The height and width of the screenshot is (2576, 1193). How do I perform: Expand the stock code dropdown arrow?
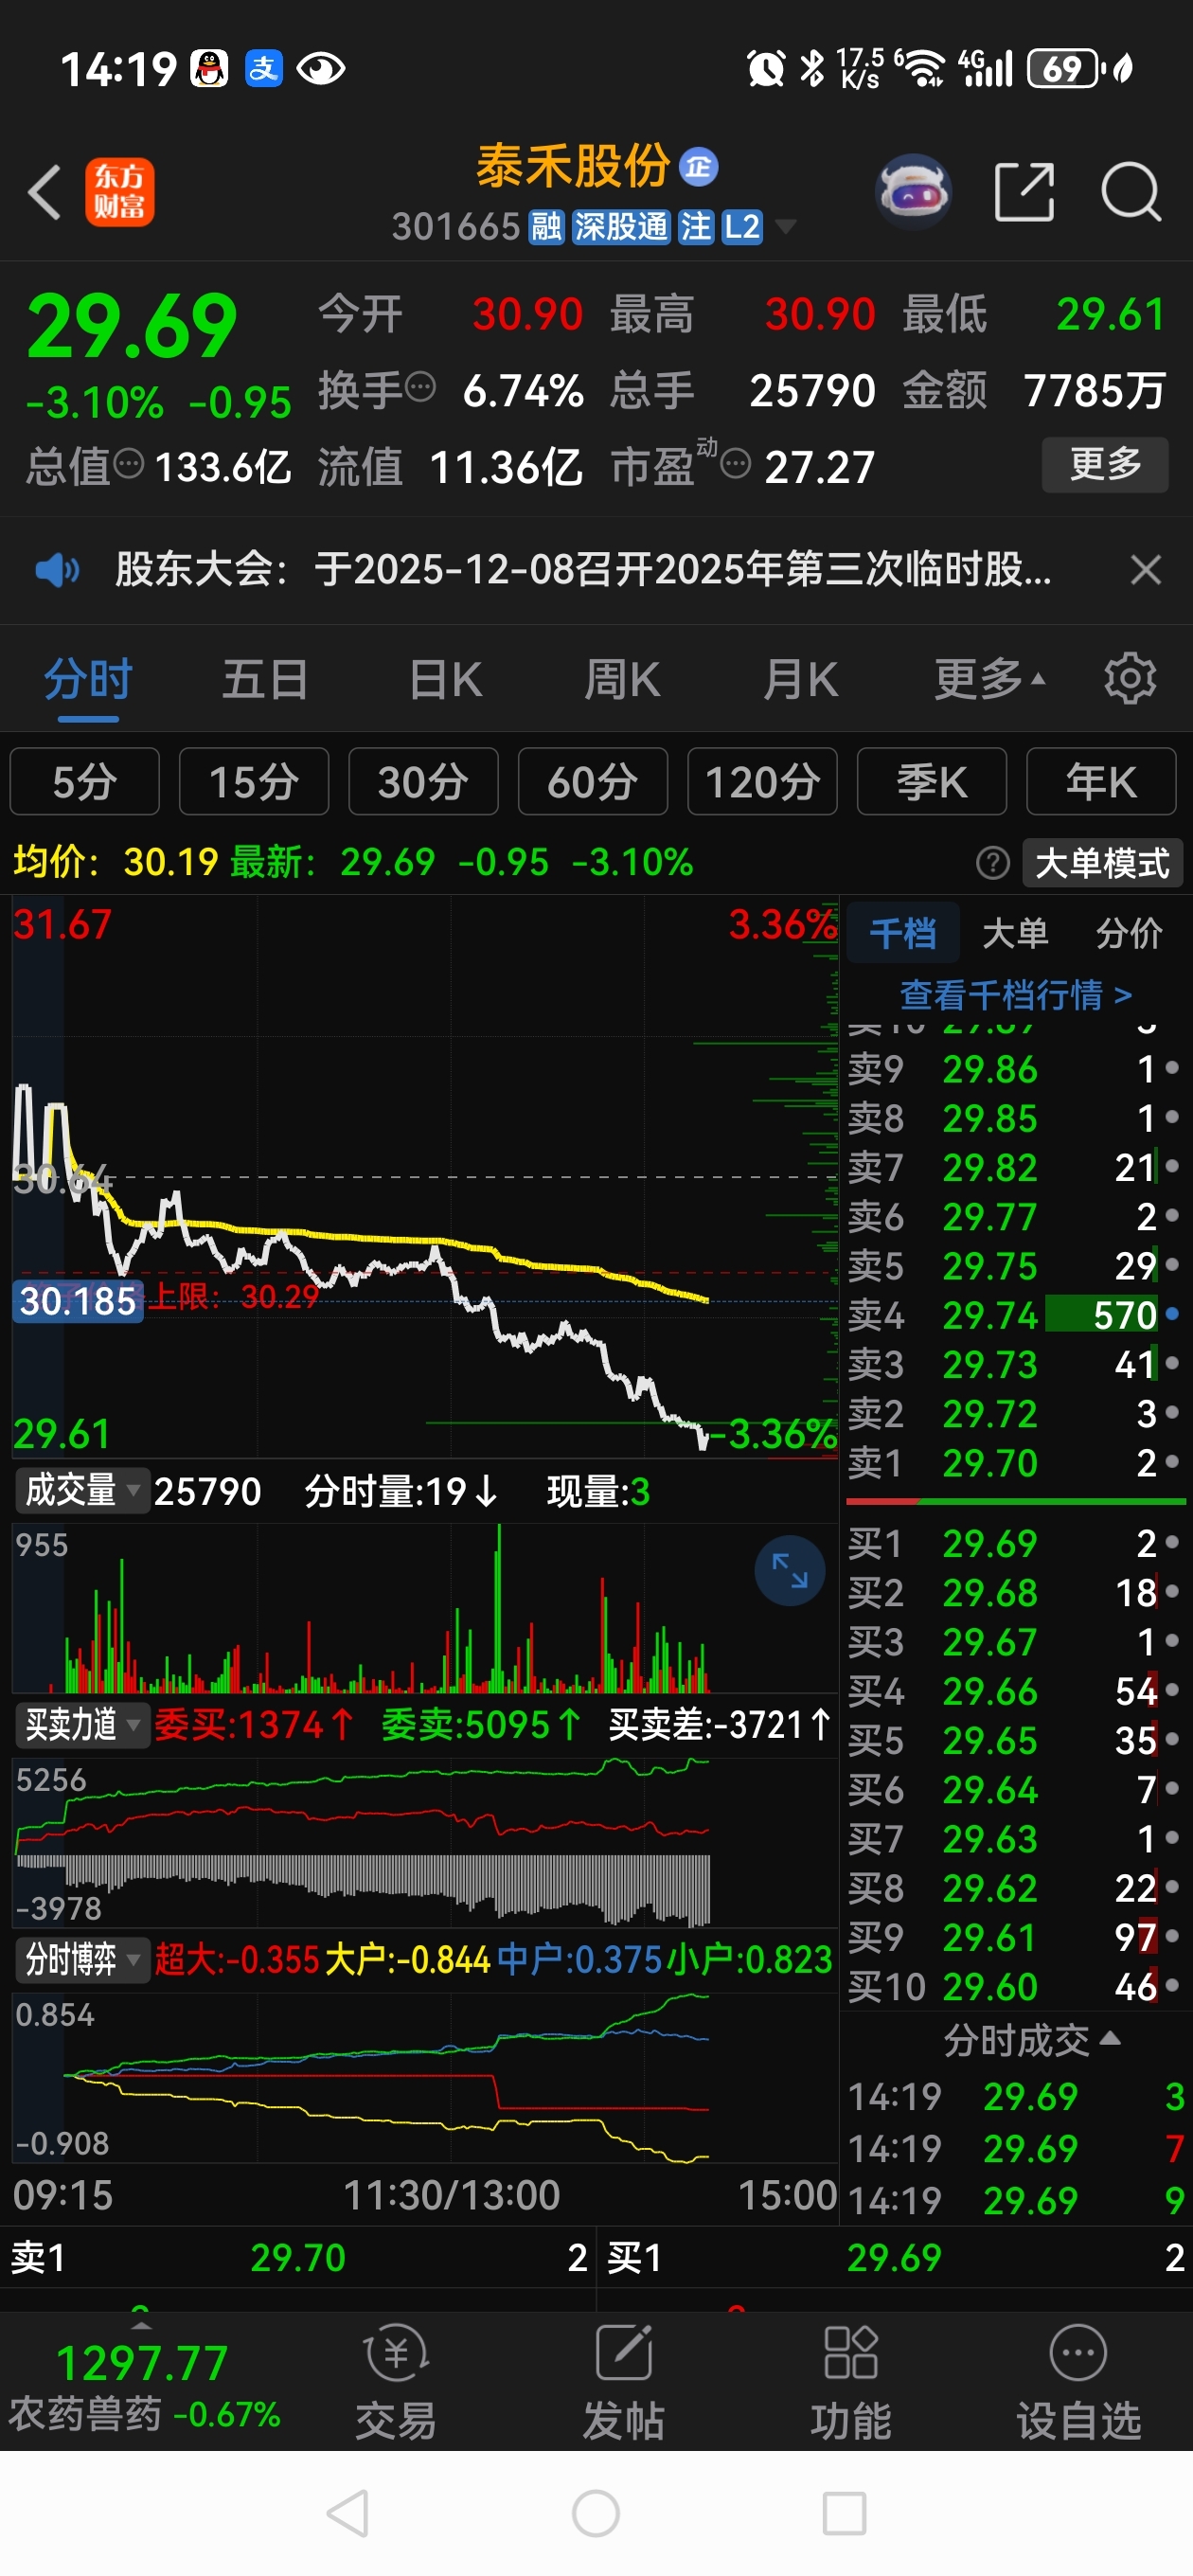click(x=786, y=228)
